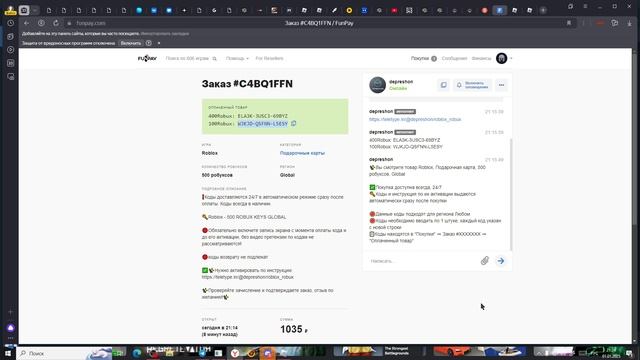This screenshot has height=360, width=640.
Task: Click 'Roblox' game name value
Action: [x=209, y=153]
